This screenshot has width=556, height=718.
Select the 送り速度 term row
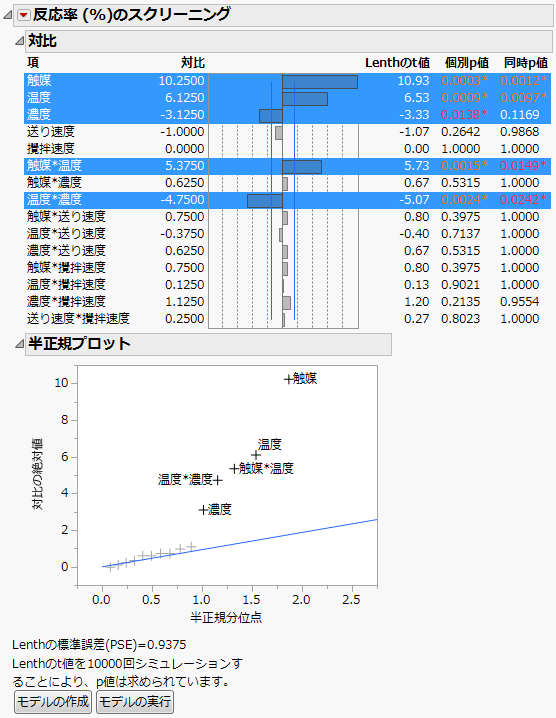pos(287,132)
